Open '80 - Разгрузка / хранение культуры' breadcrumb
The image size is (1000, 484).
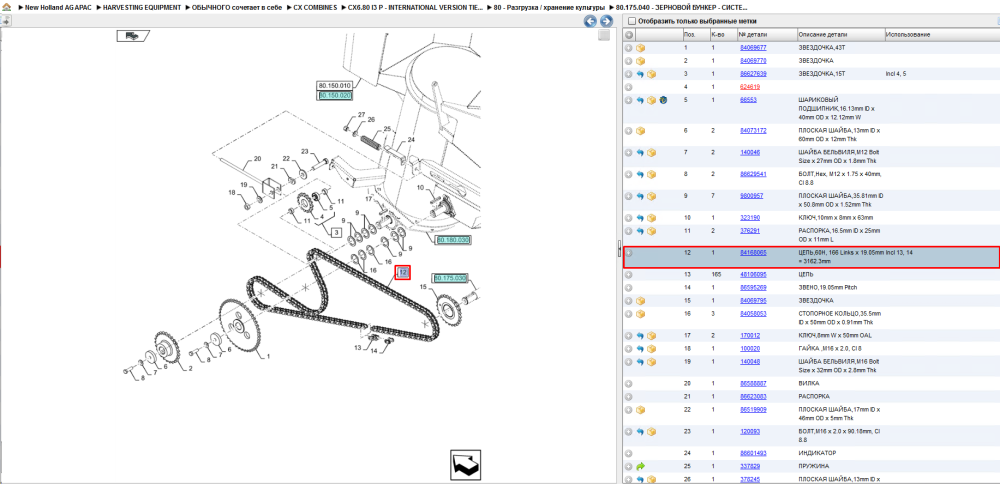[549, 8]
